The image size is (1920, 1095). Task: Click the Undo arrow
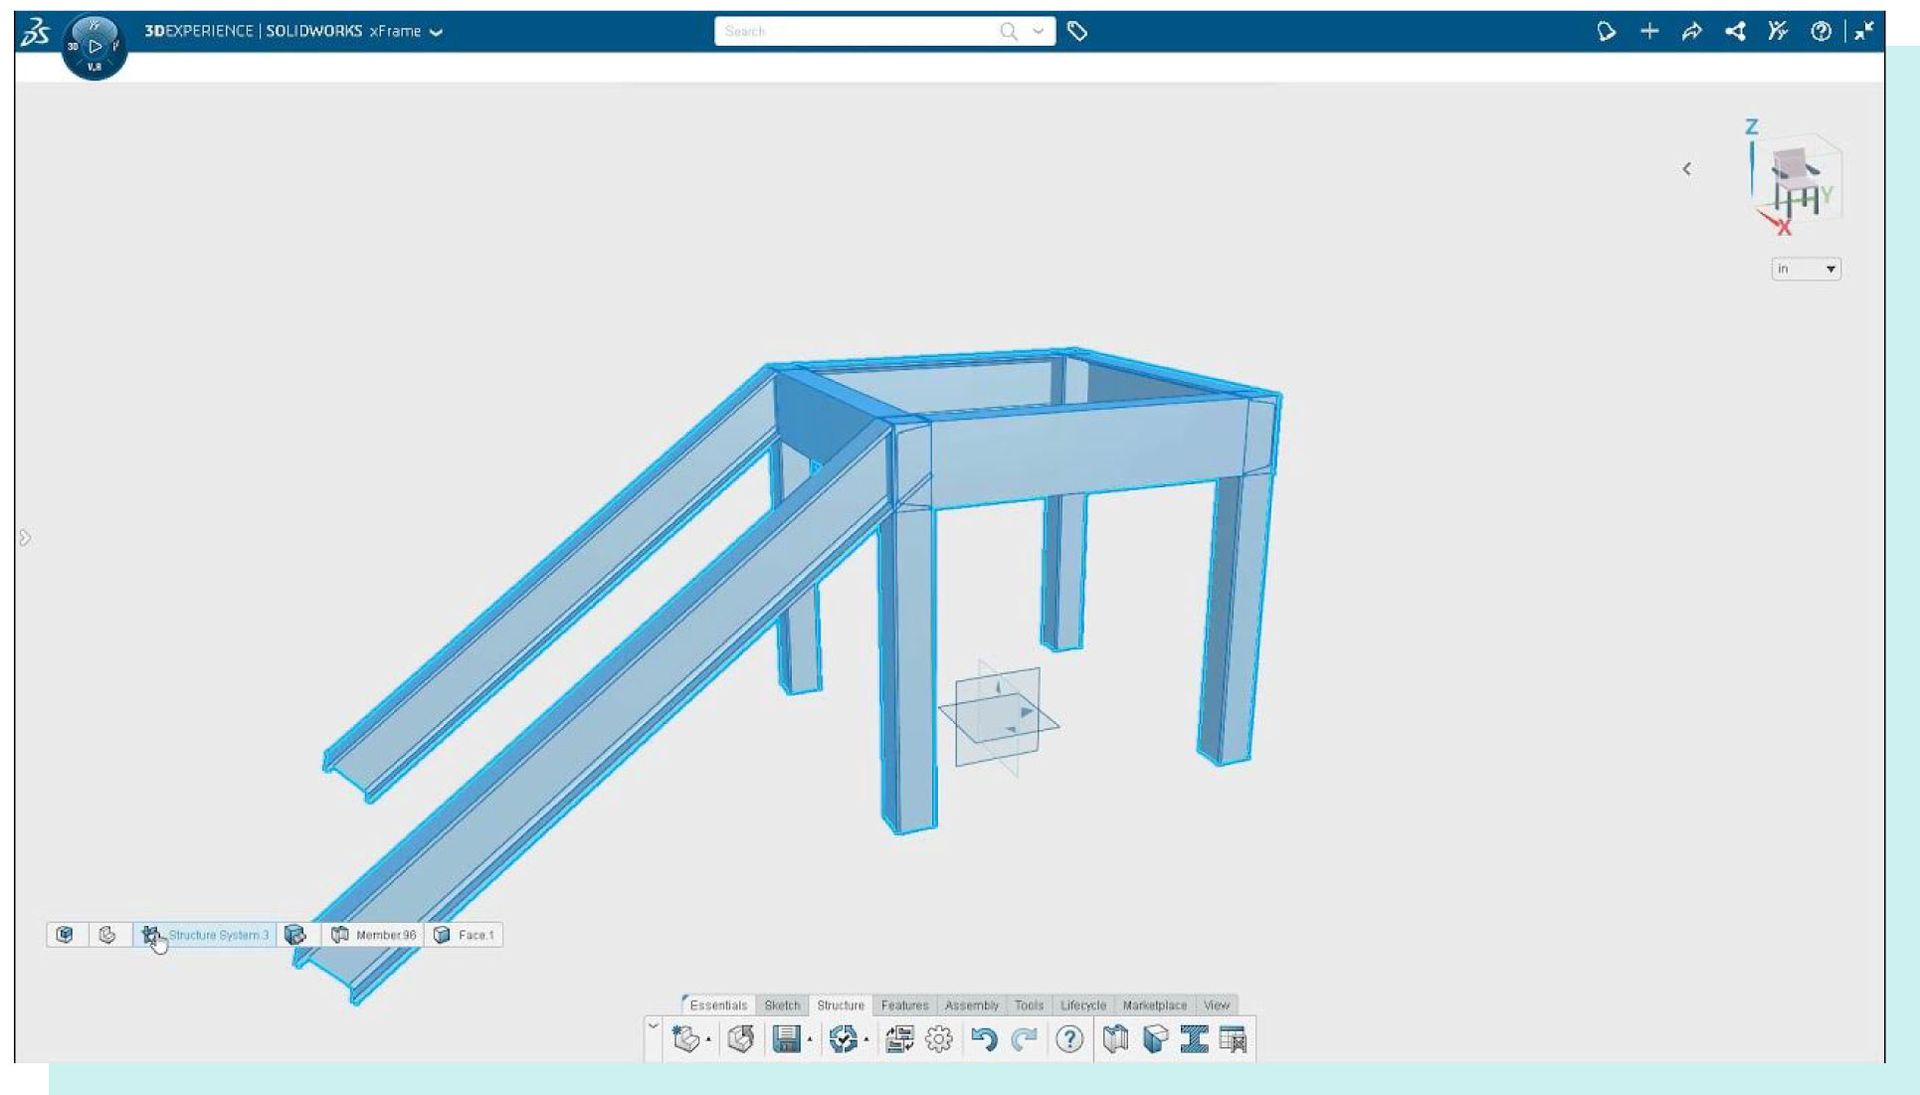[984, 1040]
